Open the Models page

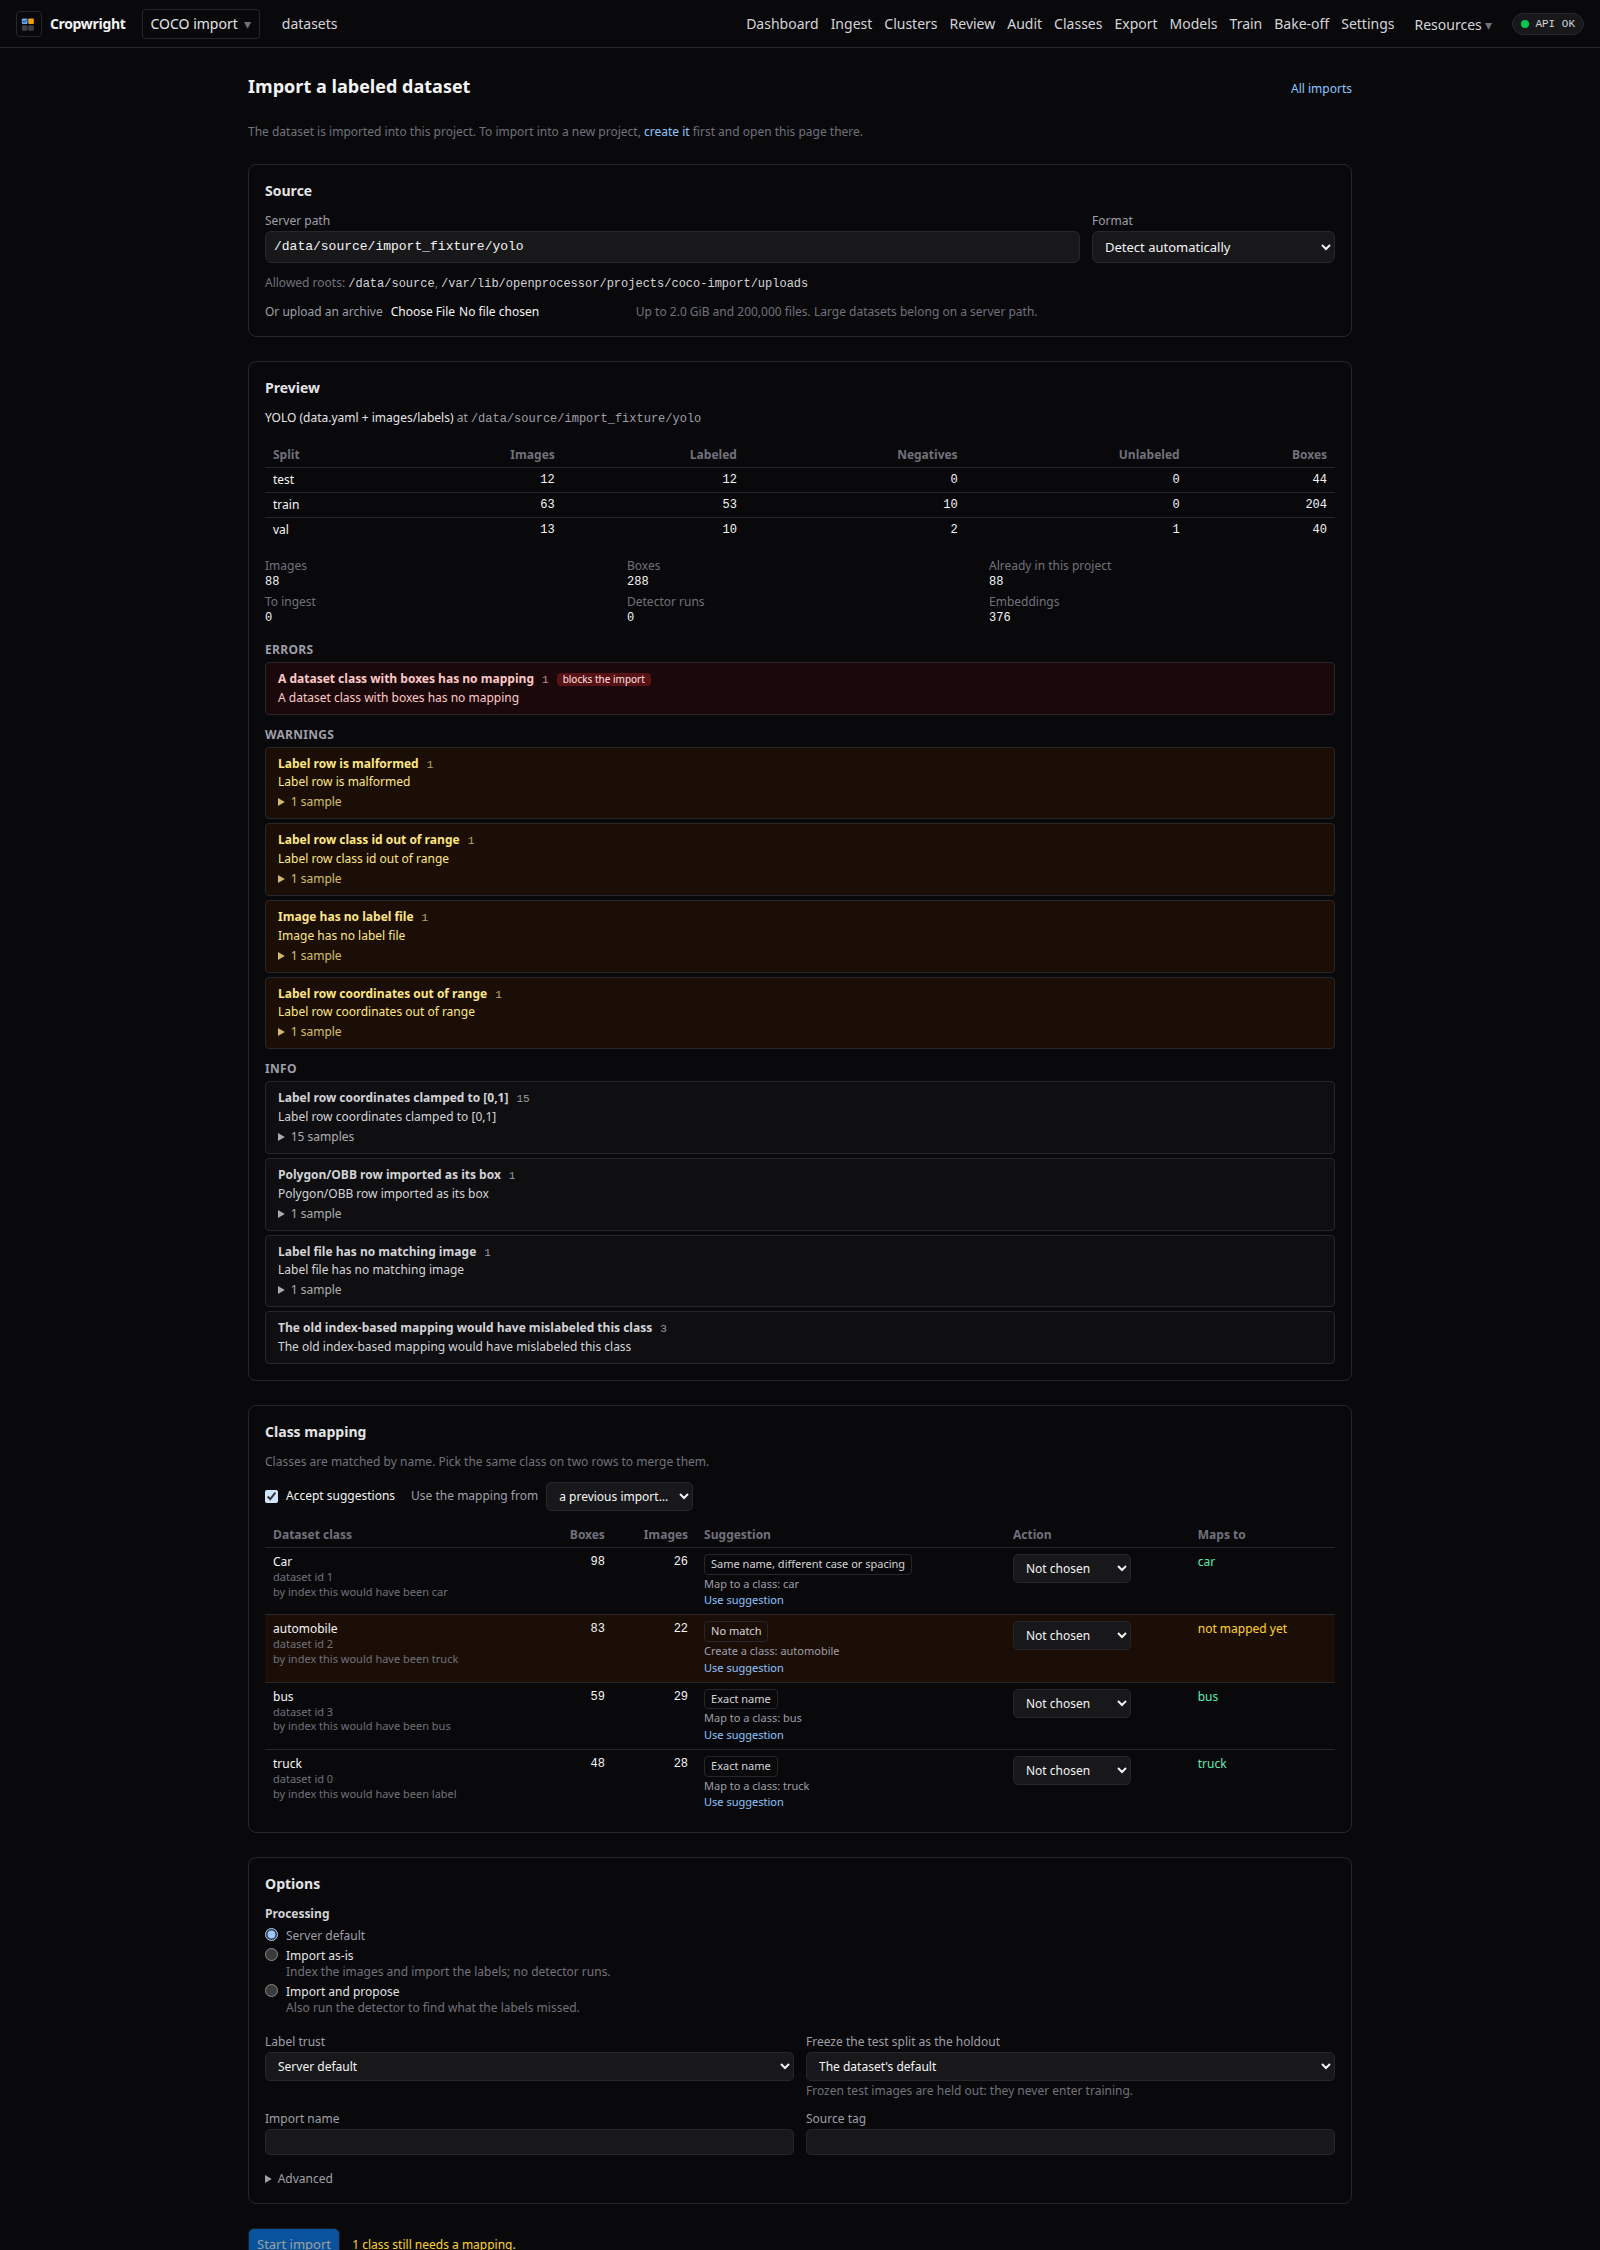[1193, 24]
